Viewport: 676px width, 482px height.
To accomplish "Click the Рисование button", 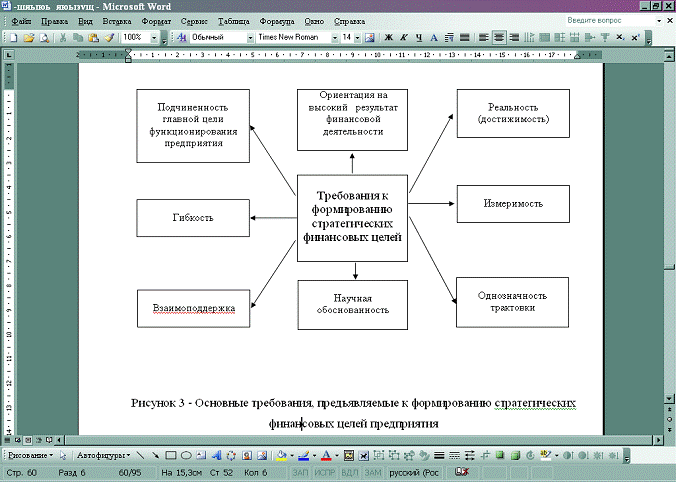I will point(26,455).
